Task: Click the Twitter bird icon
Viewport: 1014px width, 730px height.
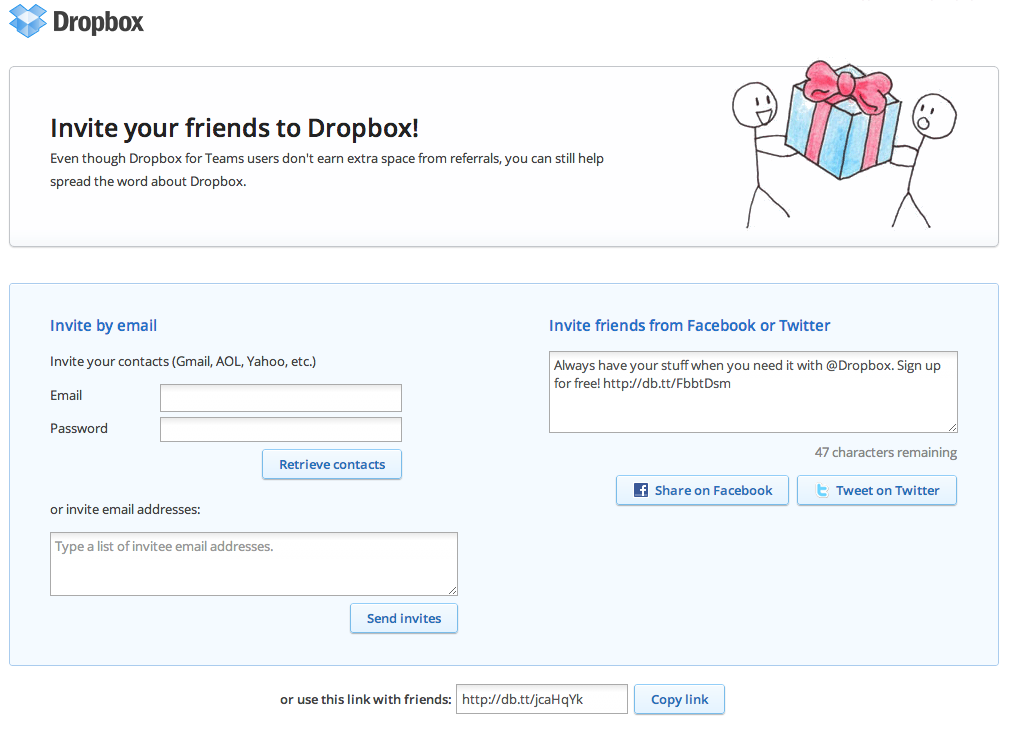Action: pos(822,490)
